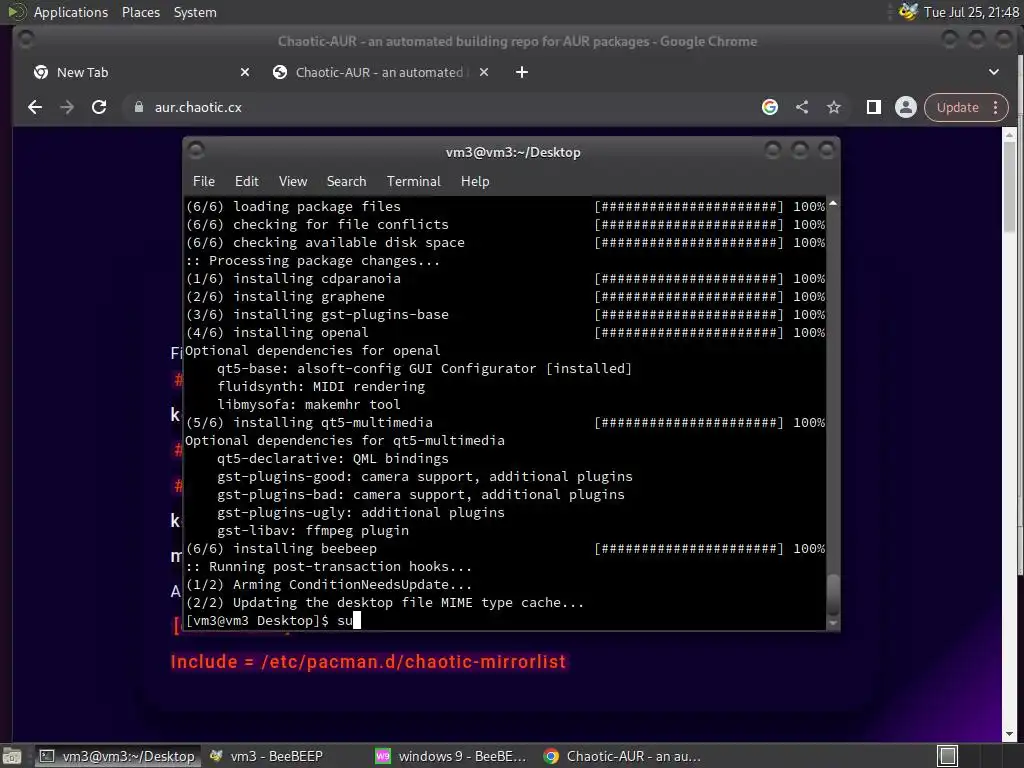Click the terminal window menu button
Image resolution: width=1024 pixels, height=768 pixels.
tap(196, 151)
